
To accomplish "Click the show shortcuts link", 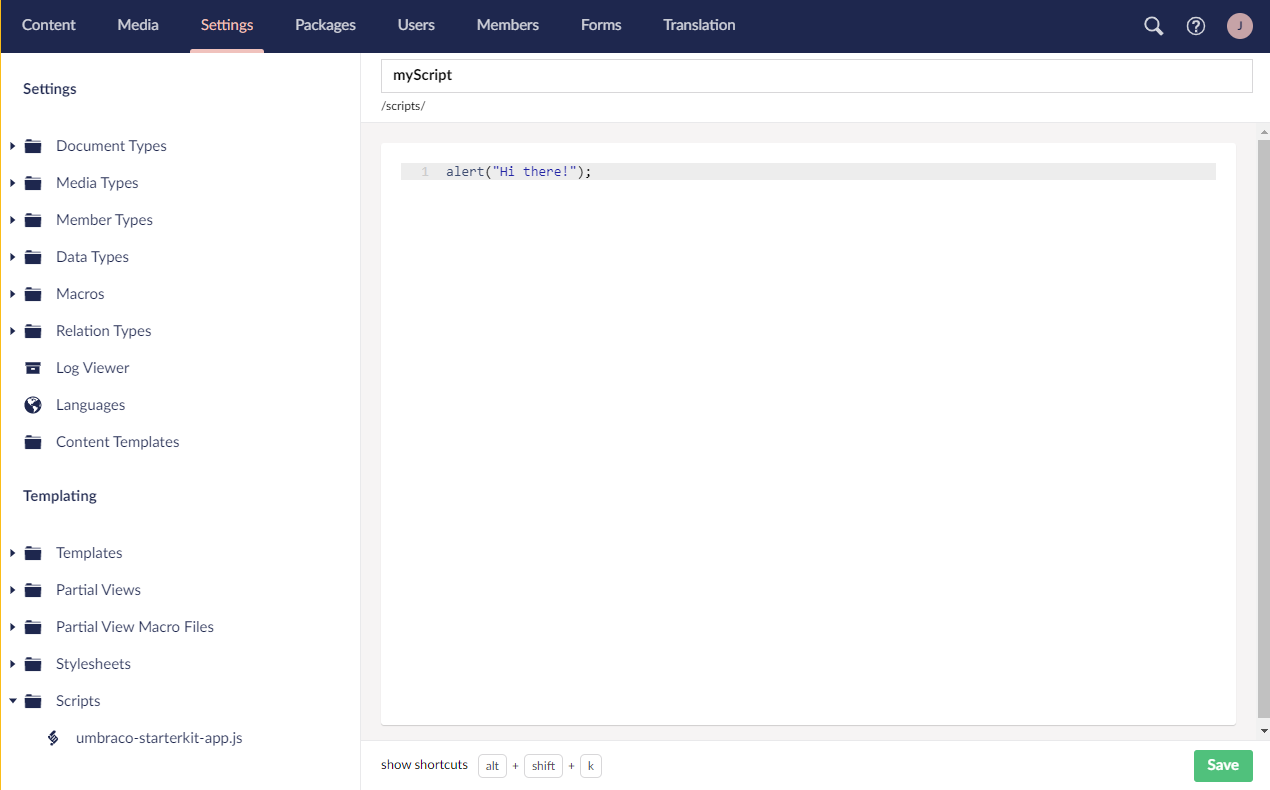I will click(424, 765).
